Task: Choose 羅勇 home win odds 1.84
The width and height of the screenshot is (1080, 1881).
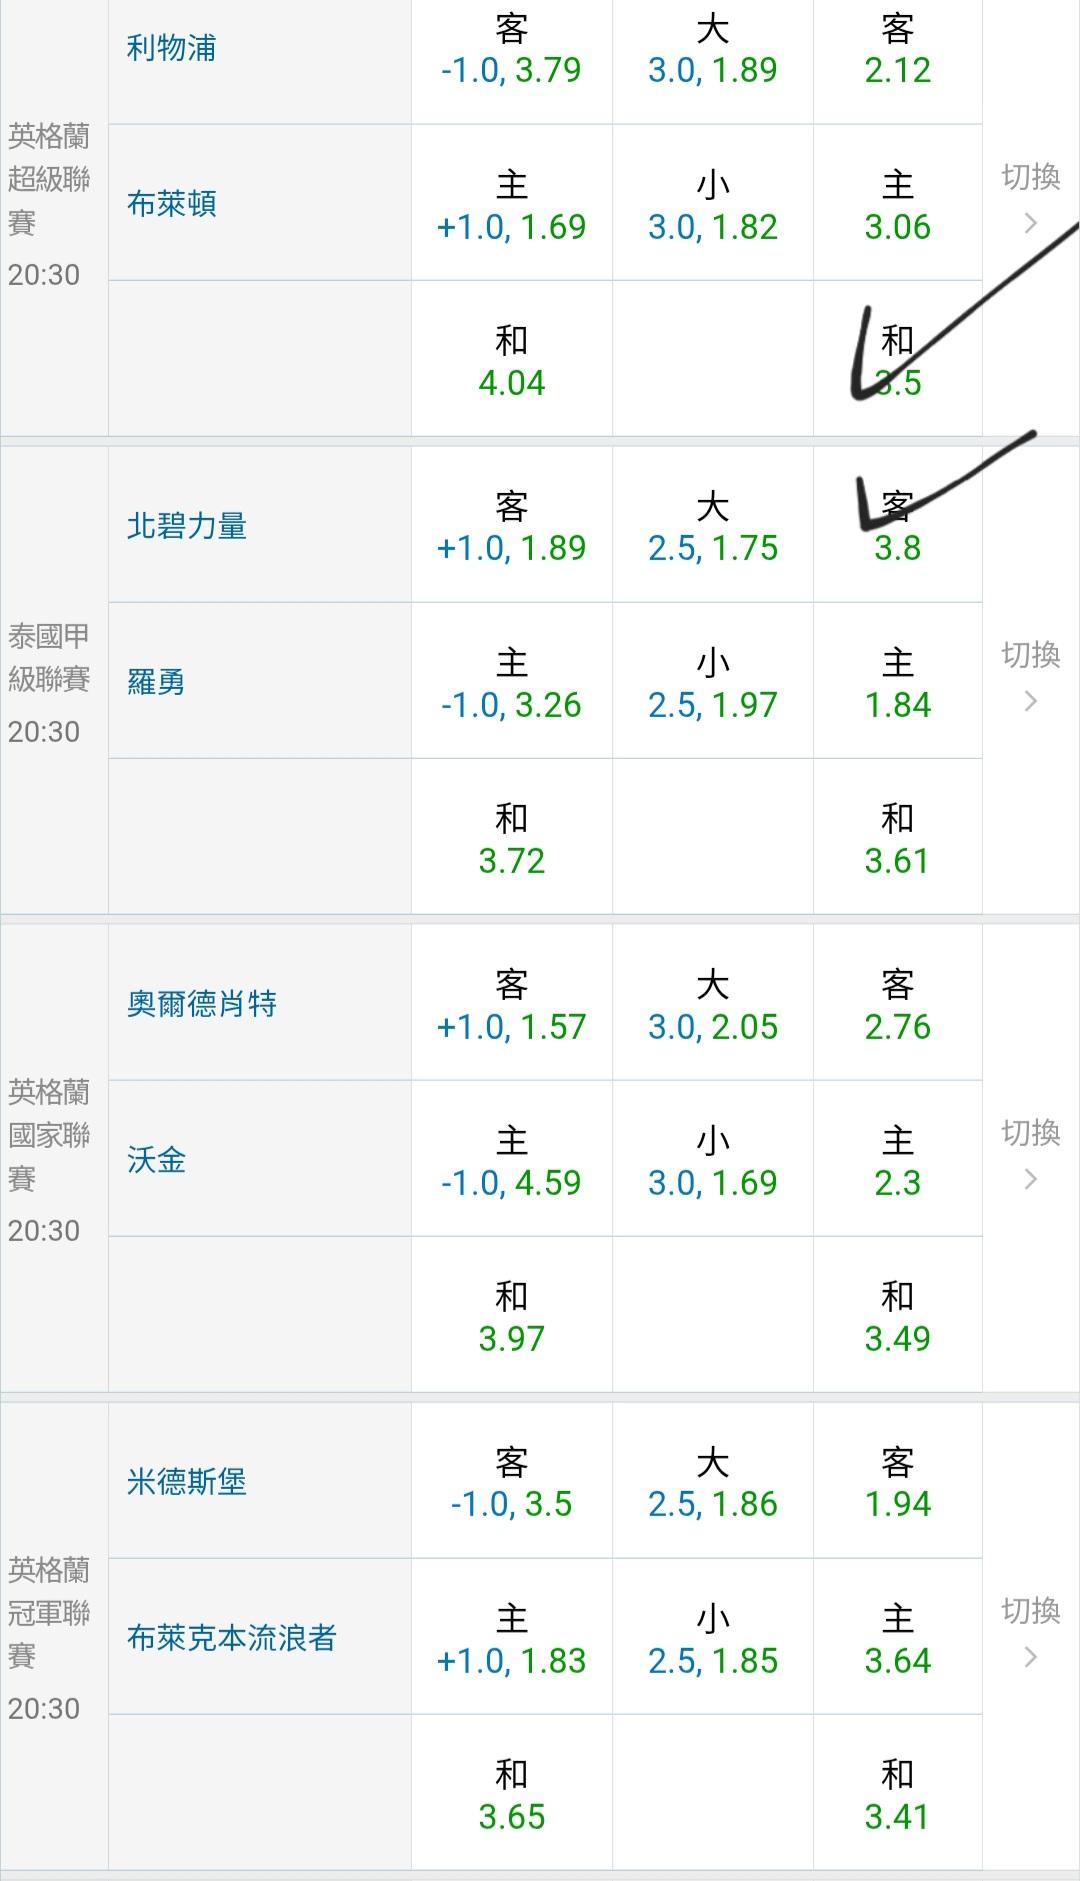Action: pyautogui.click(x=897, y=684)
